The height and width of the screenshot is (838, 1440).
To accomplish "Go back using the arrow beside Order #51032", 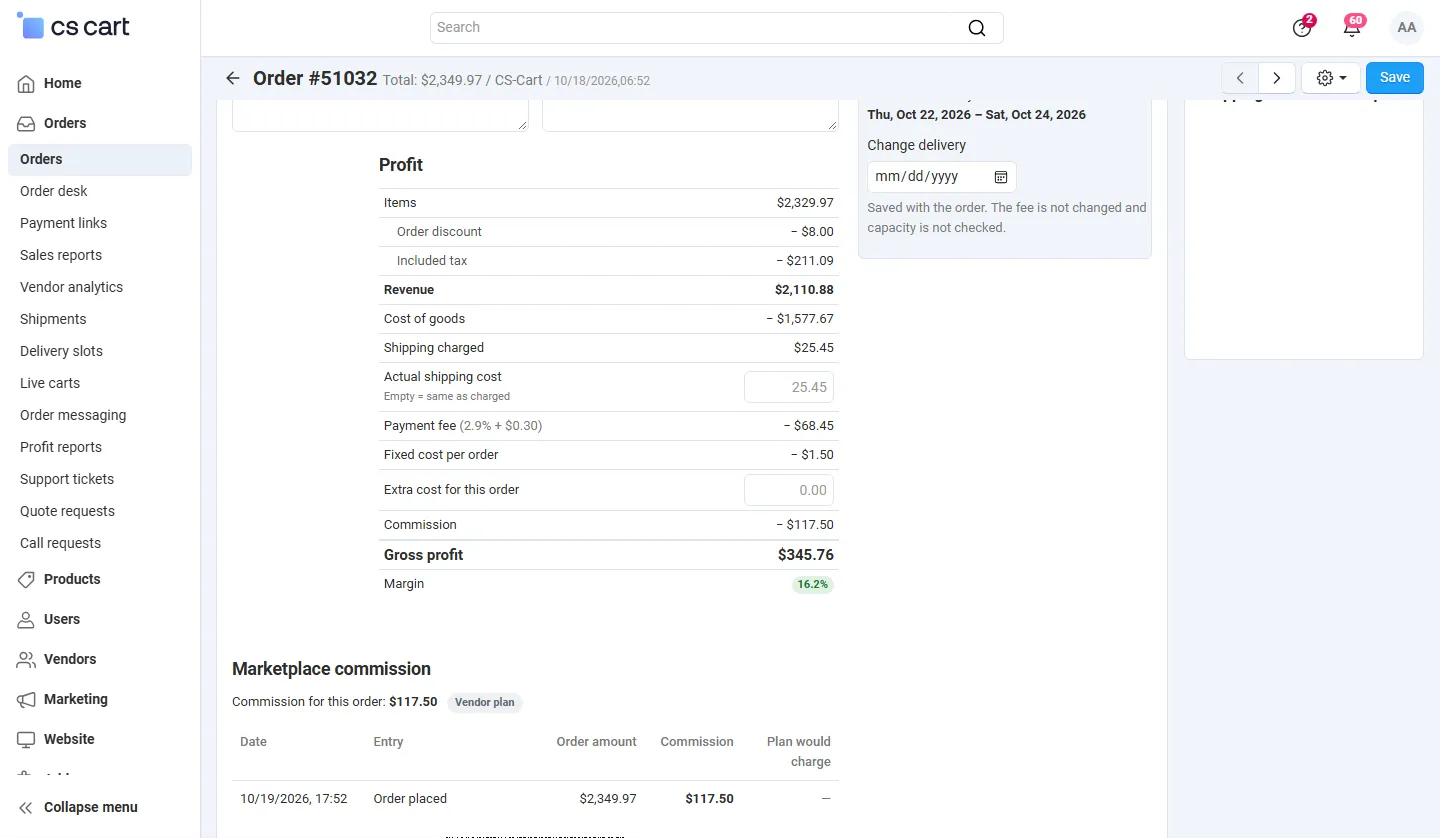I will (233, 78).
